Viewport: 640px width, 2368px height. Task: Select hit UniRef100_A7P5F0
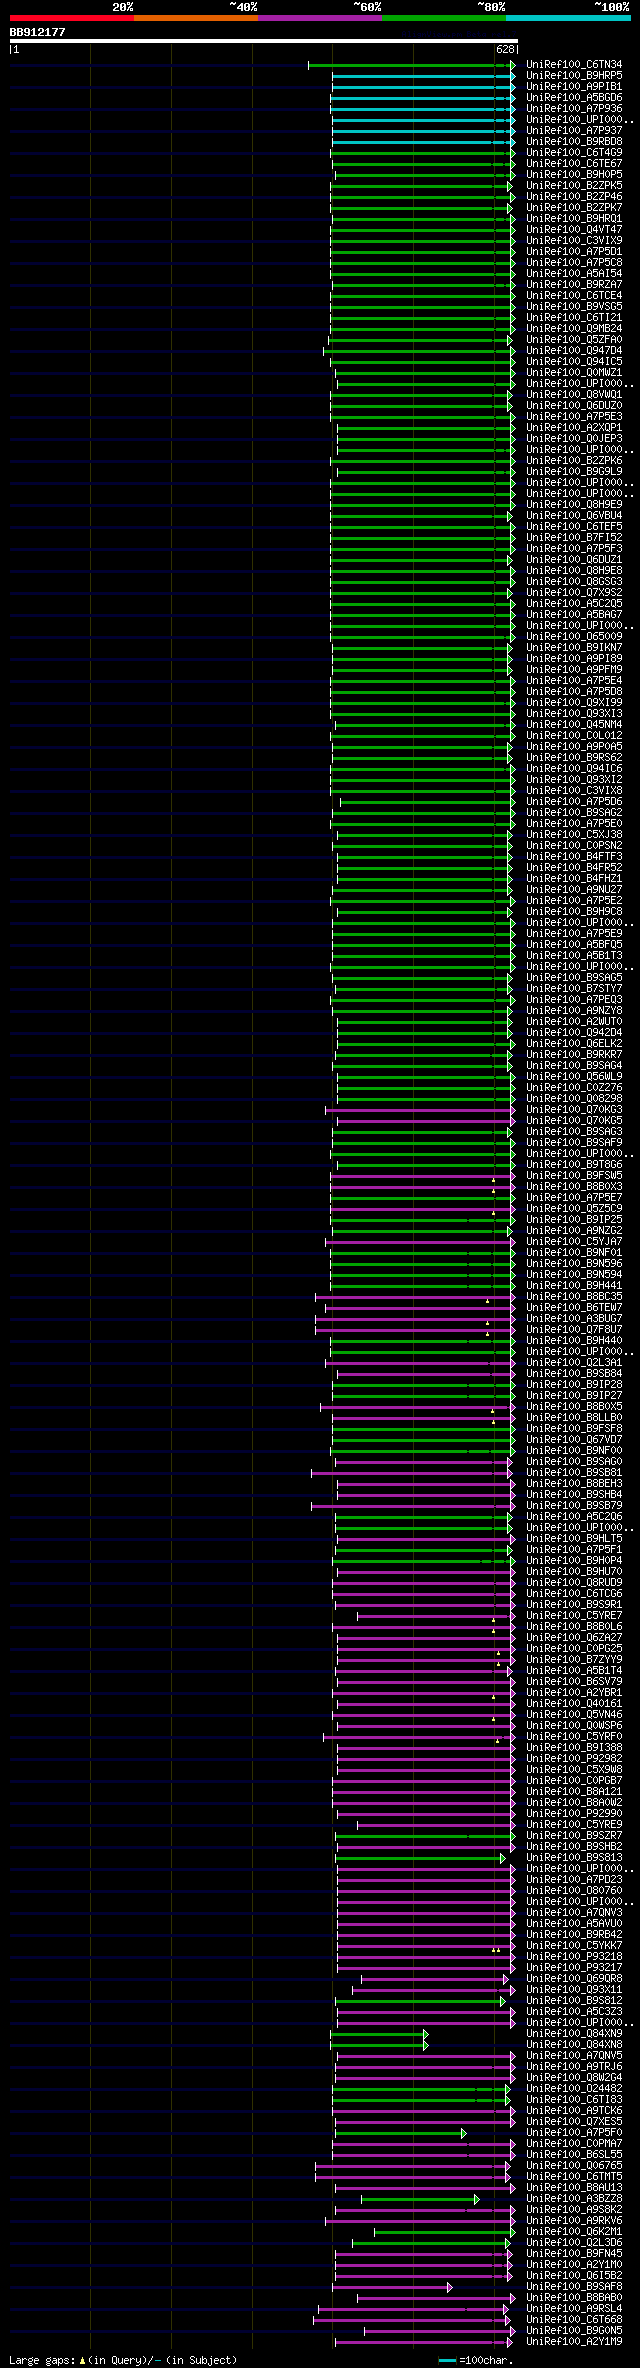(x=574, y=2133)
